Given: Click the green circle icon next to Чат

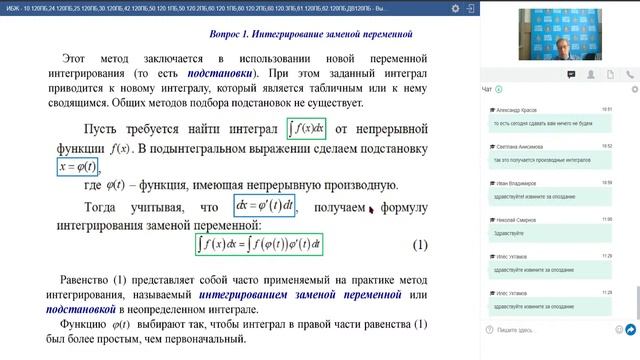Looking at the screenshot, I should click(x=499, y=89).
